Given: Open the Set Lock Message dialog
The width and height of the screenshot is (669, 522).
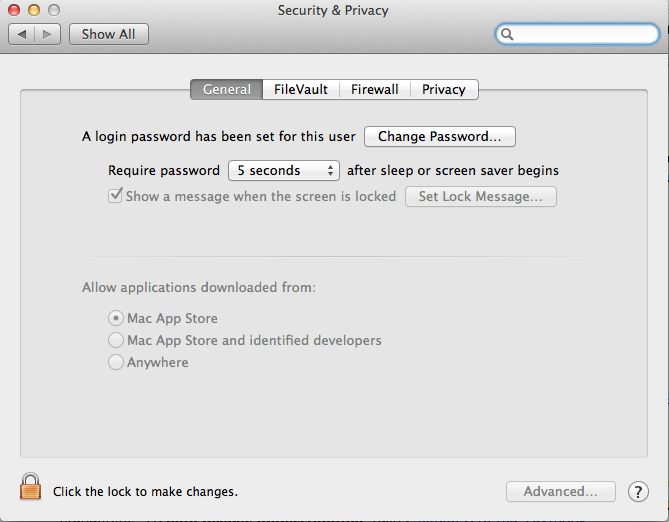Looking at the screenshot, I should (480, 196).
